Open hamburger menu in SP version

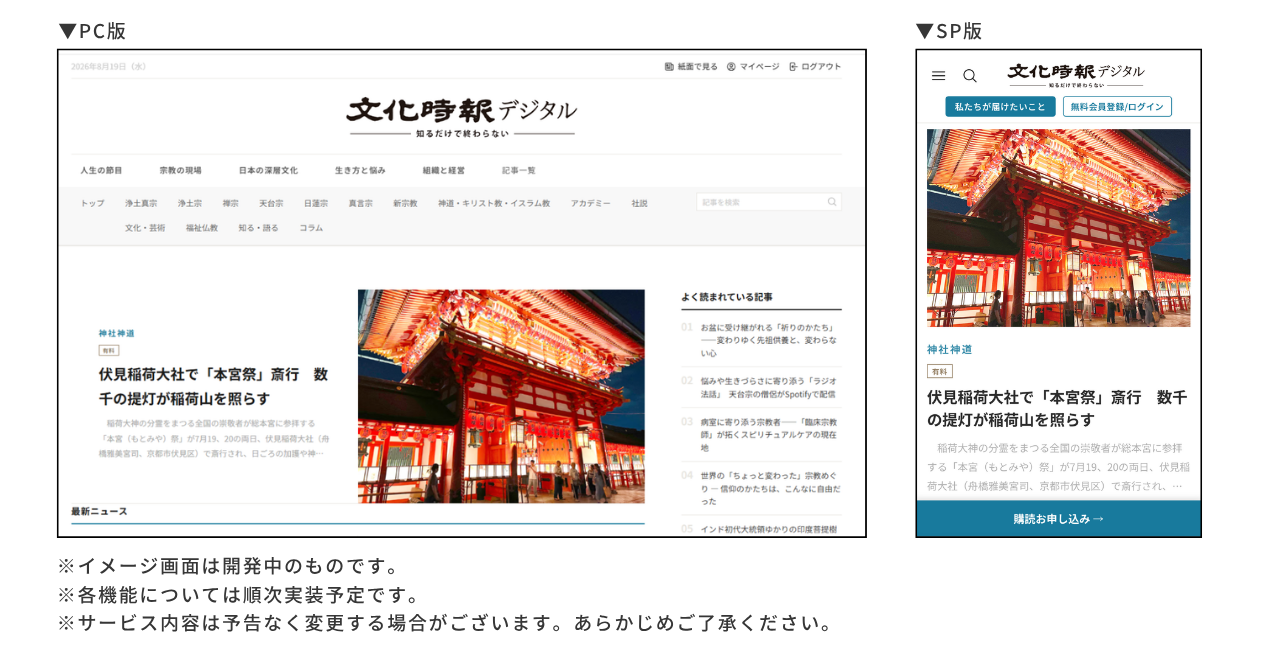point(938,76)
